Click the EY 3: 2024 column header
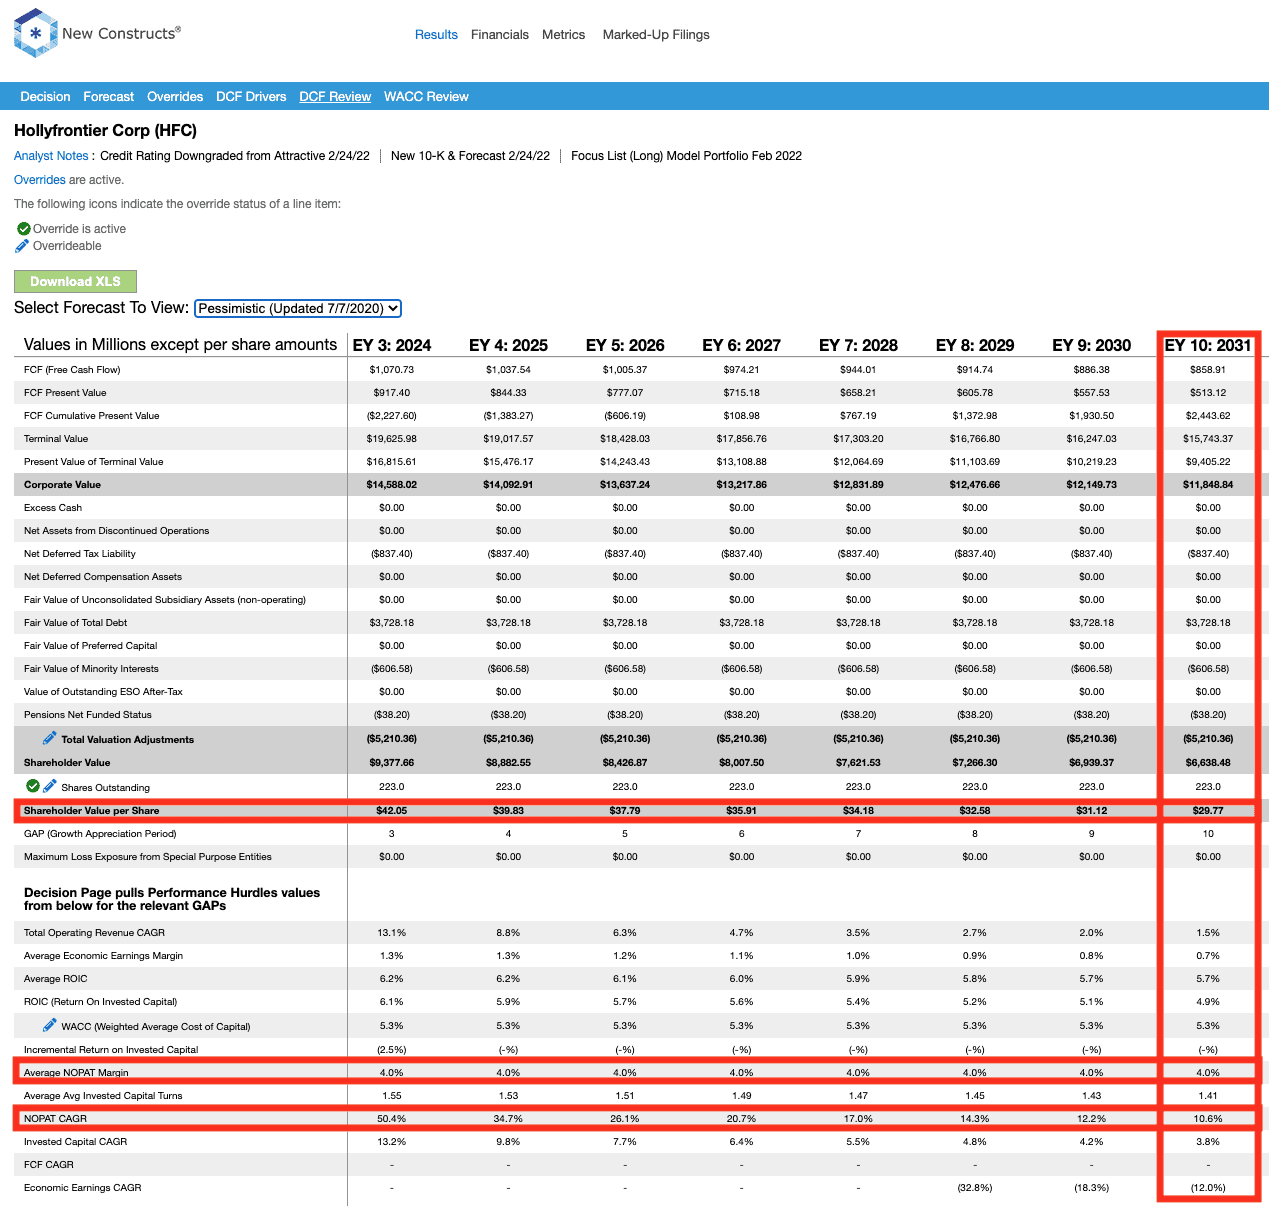 (x=392, y=345)
